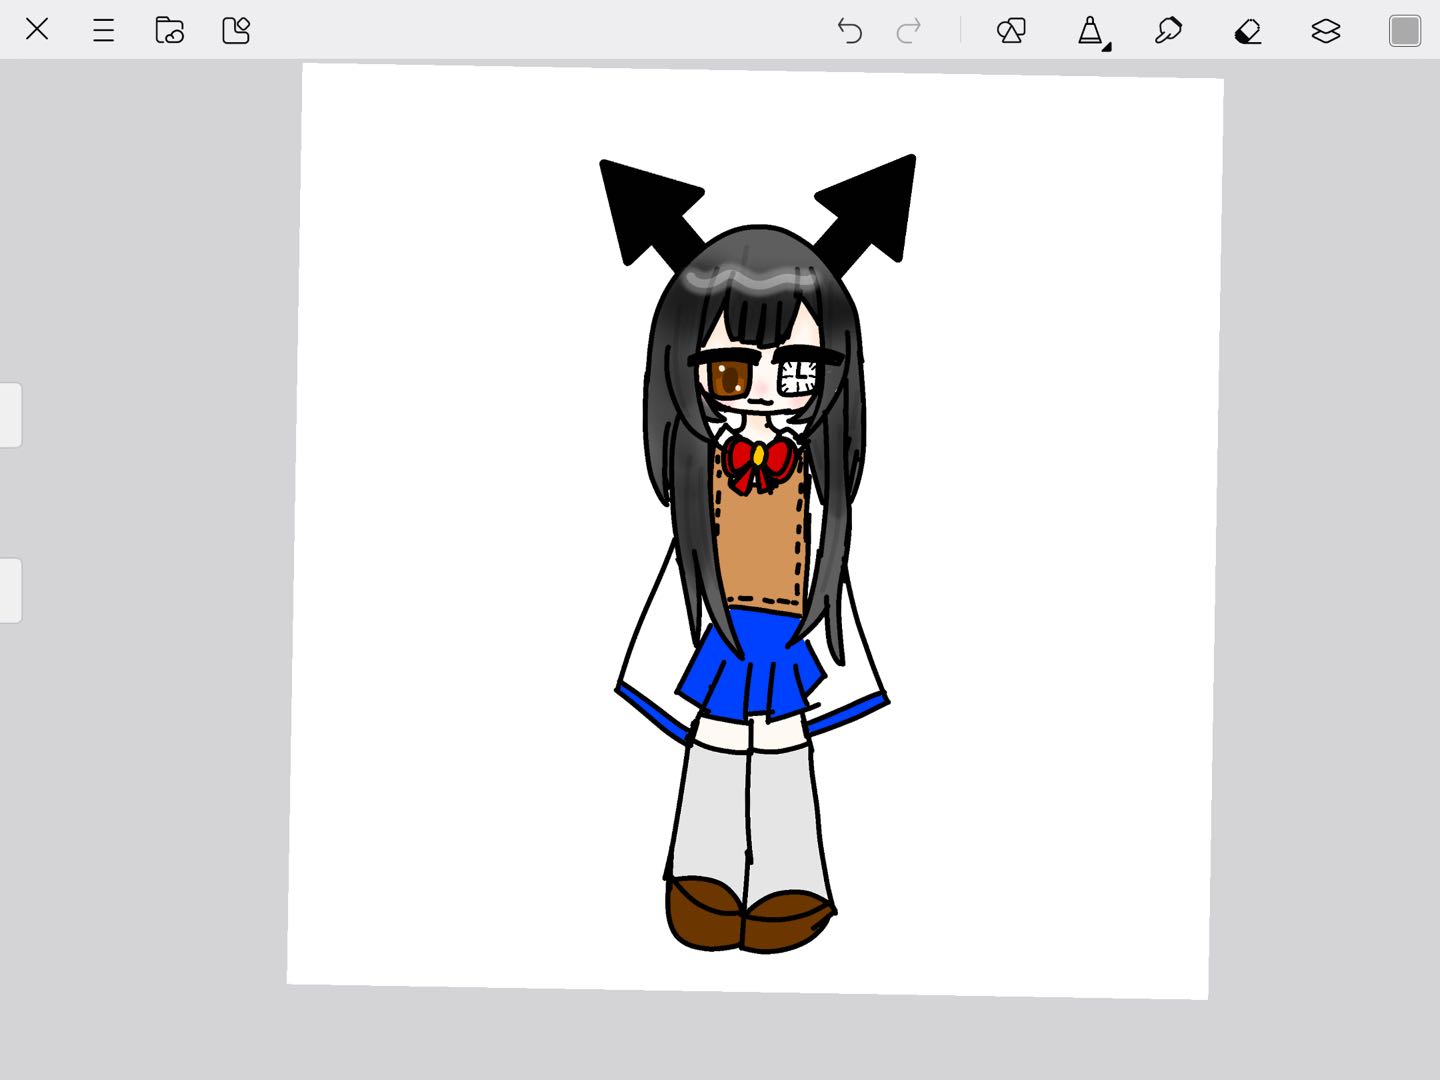Close the drawing with the X icon
Image resolution: width=1440 pixels, height=1080 pixels.
coord(37,29)
